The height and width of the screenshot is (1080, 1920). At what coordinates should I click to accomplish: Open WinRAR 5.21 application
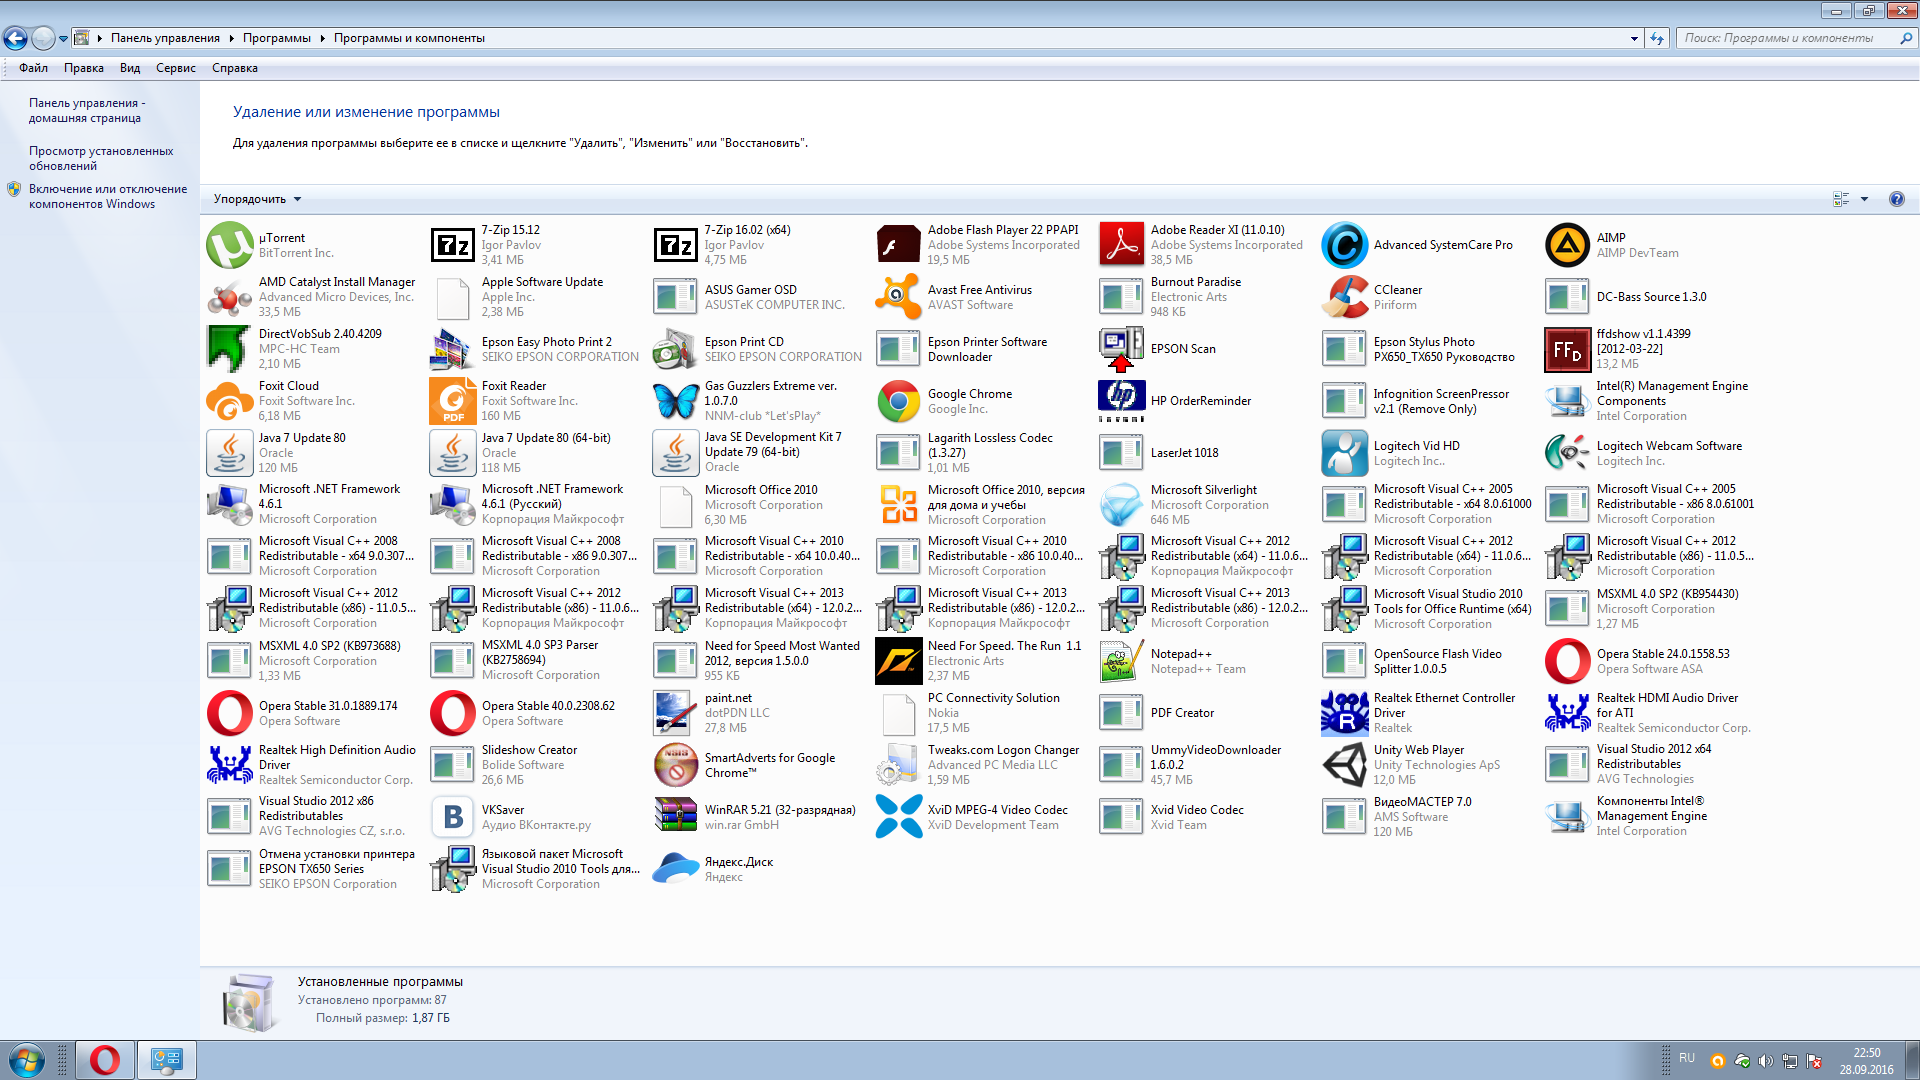point(767,816)
